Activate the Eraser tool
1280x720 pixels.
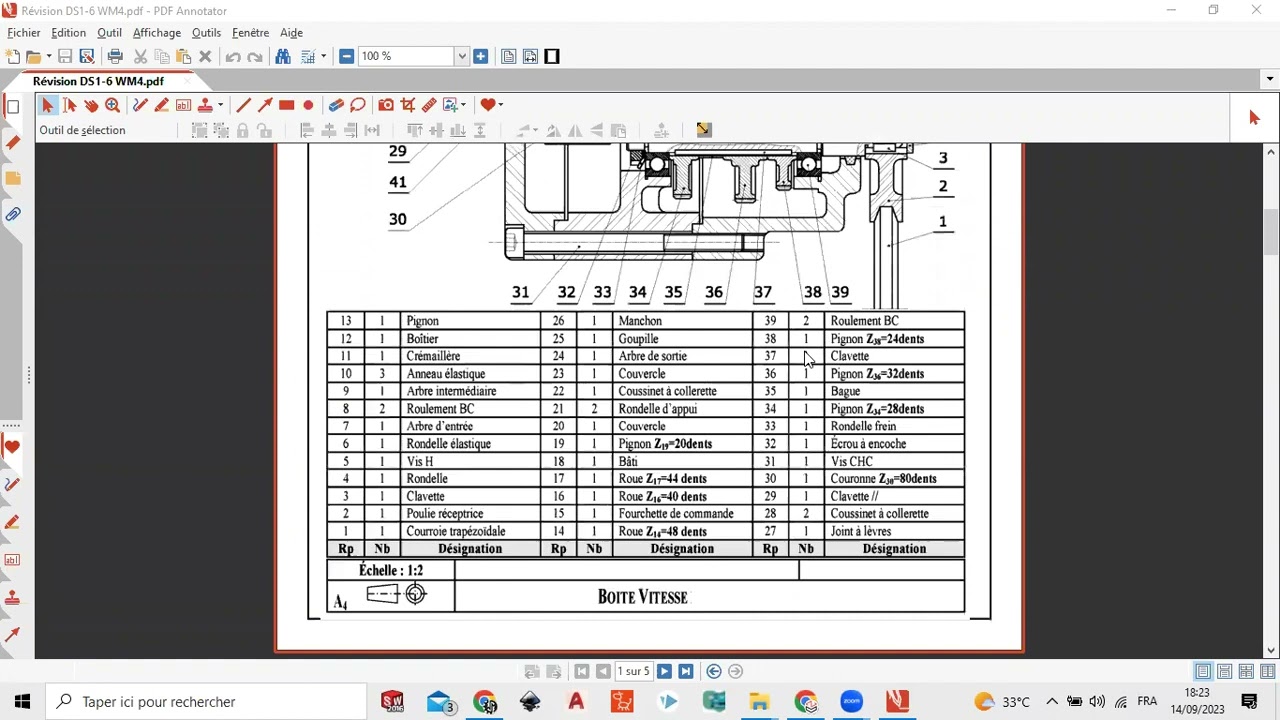[x=336, y=105]
